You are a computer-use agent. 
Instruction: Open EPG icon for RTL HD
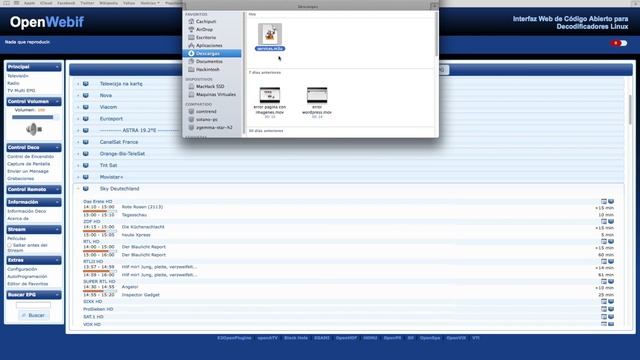[x=604, y=241]
